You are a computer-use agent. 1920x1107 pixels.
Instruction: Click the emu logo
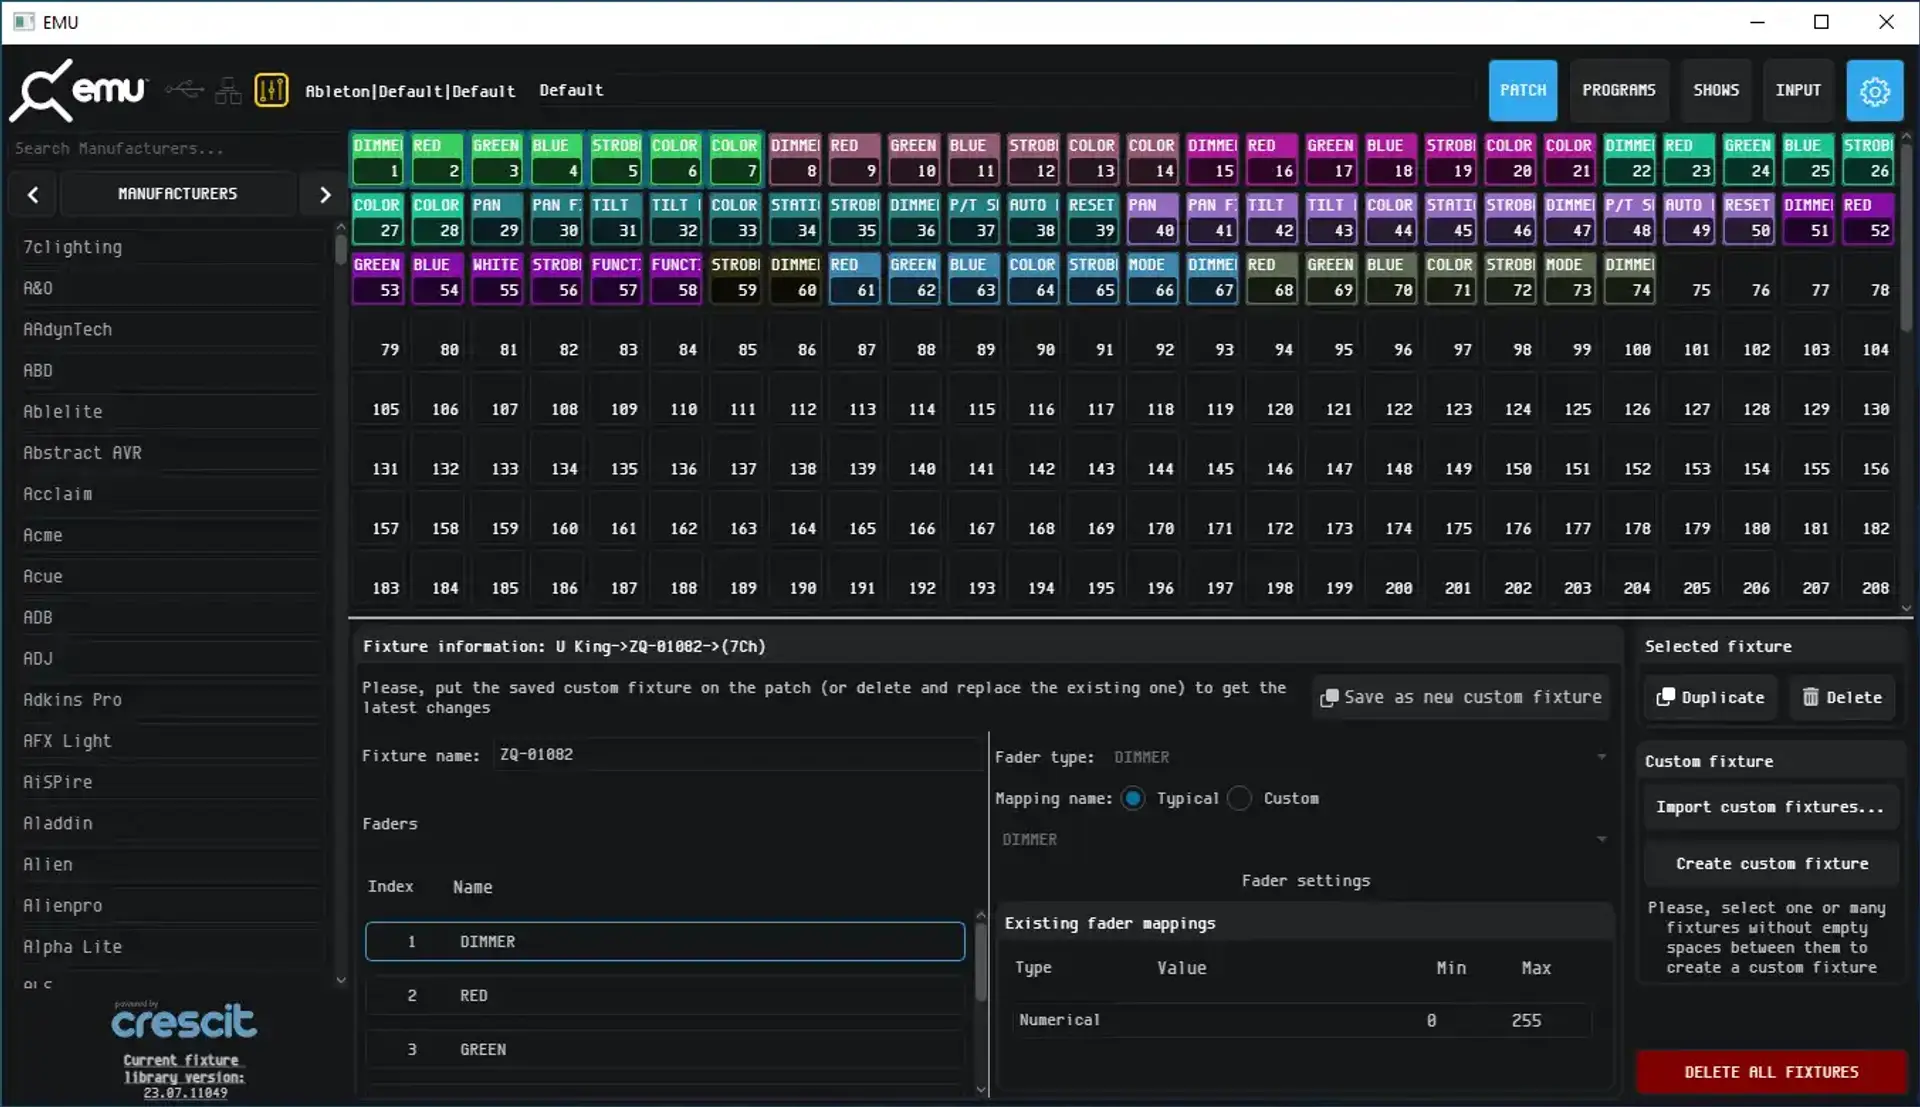80,90
